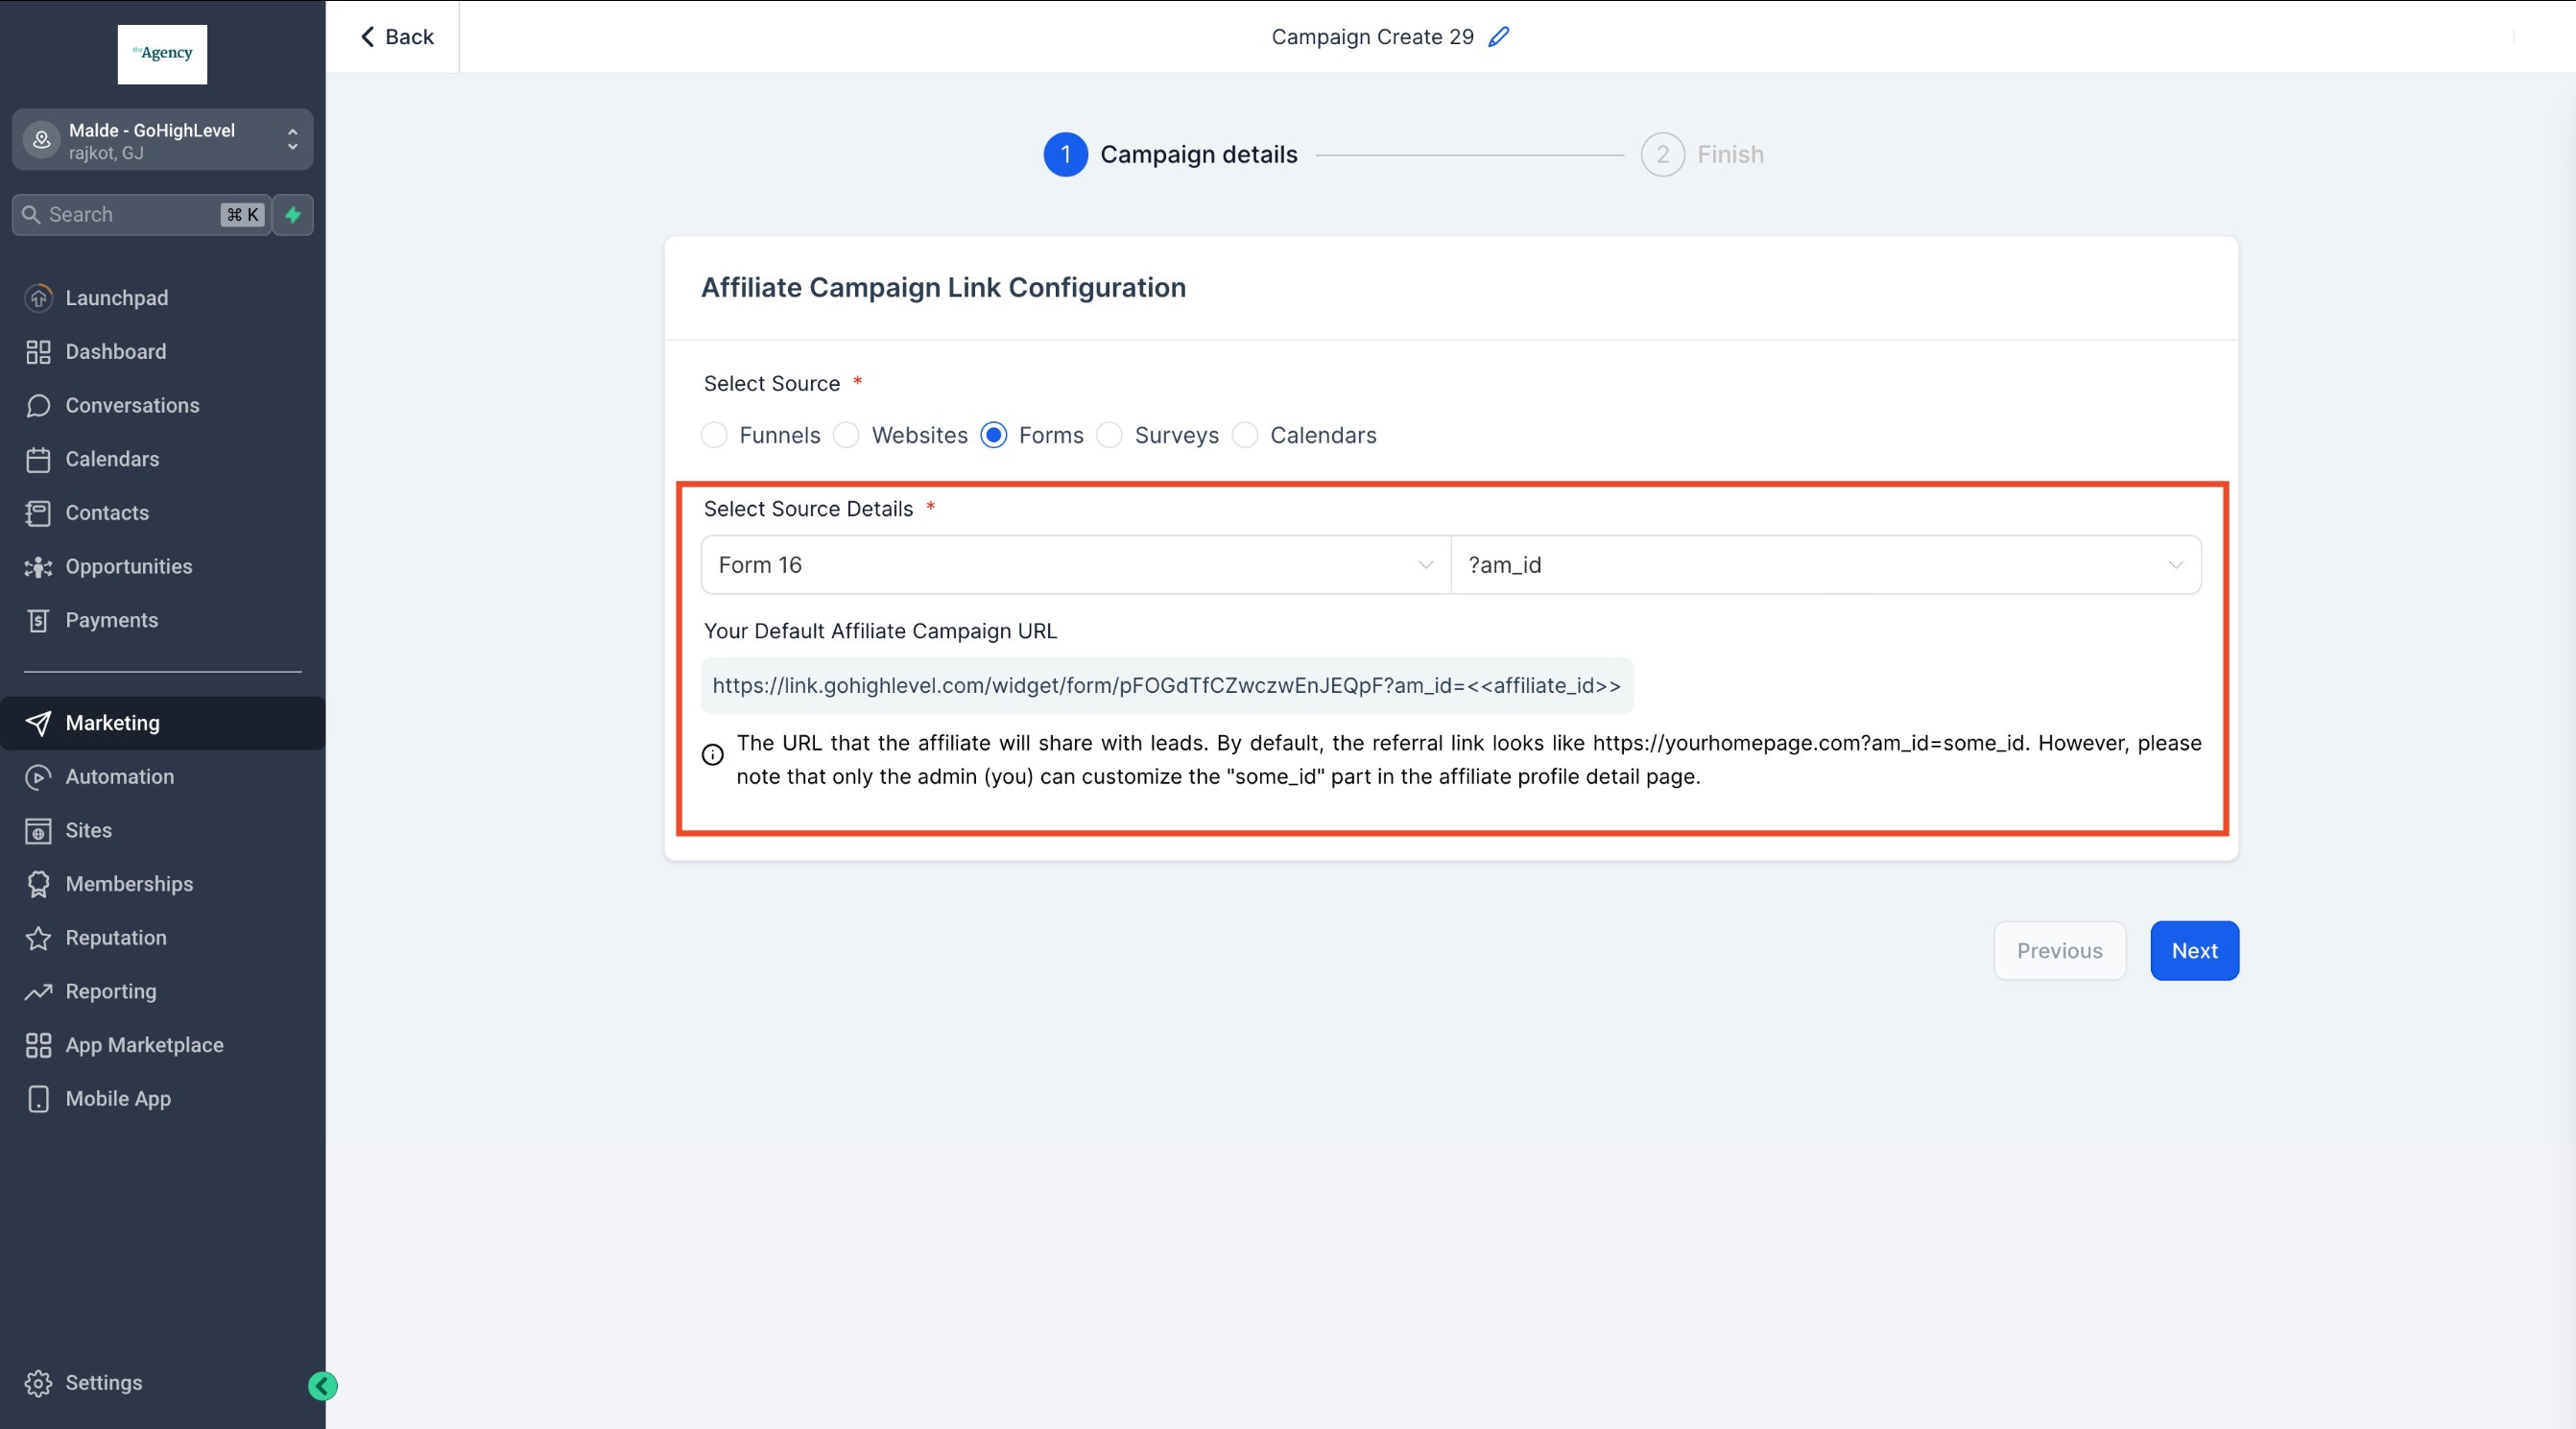Open Launchpad from the sidebar

click(x=116, y=298)
